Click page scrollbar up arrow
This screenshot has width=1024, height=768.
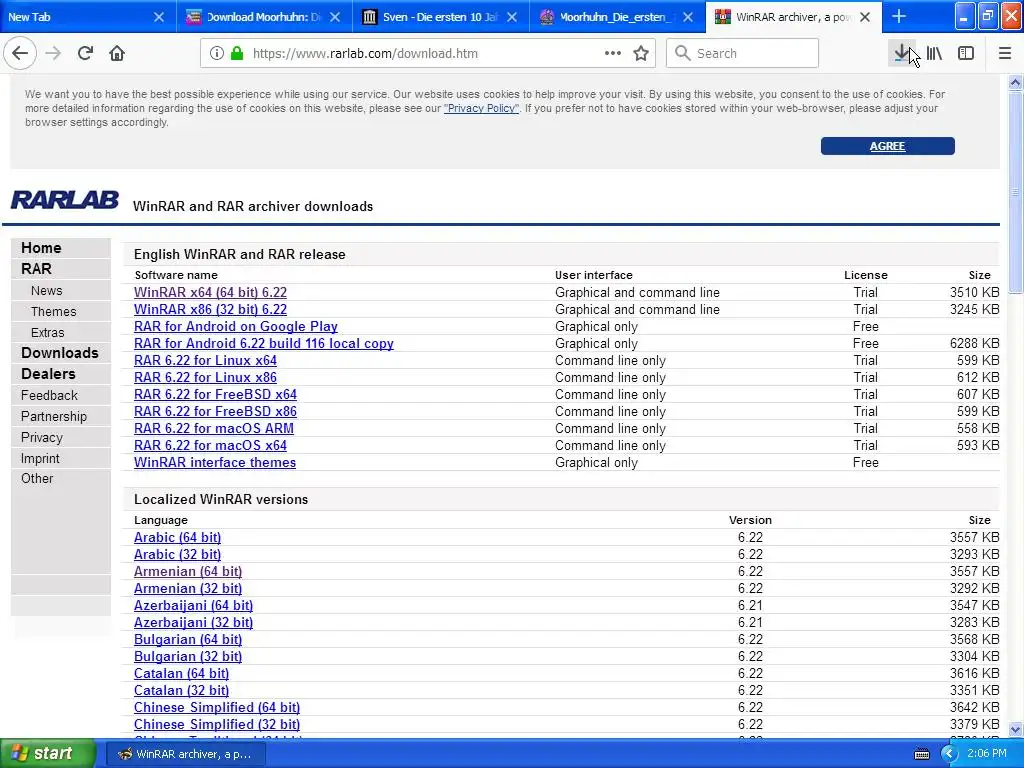[1016, 82]
